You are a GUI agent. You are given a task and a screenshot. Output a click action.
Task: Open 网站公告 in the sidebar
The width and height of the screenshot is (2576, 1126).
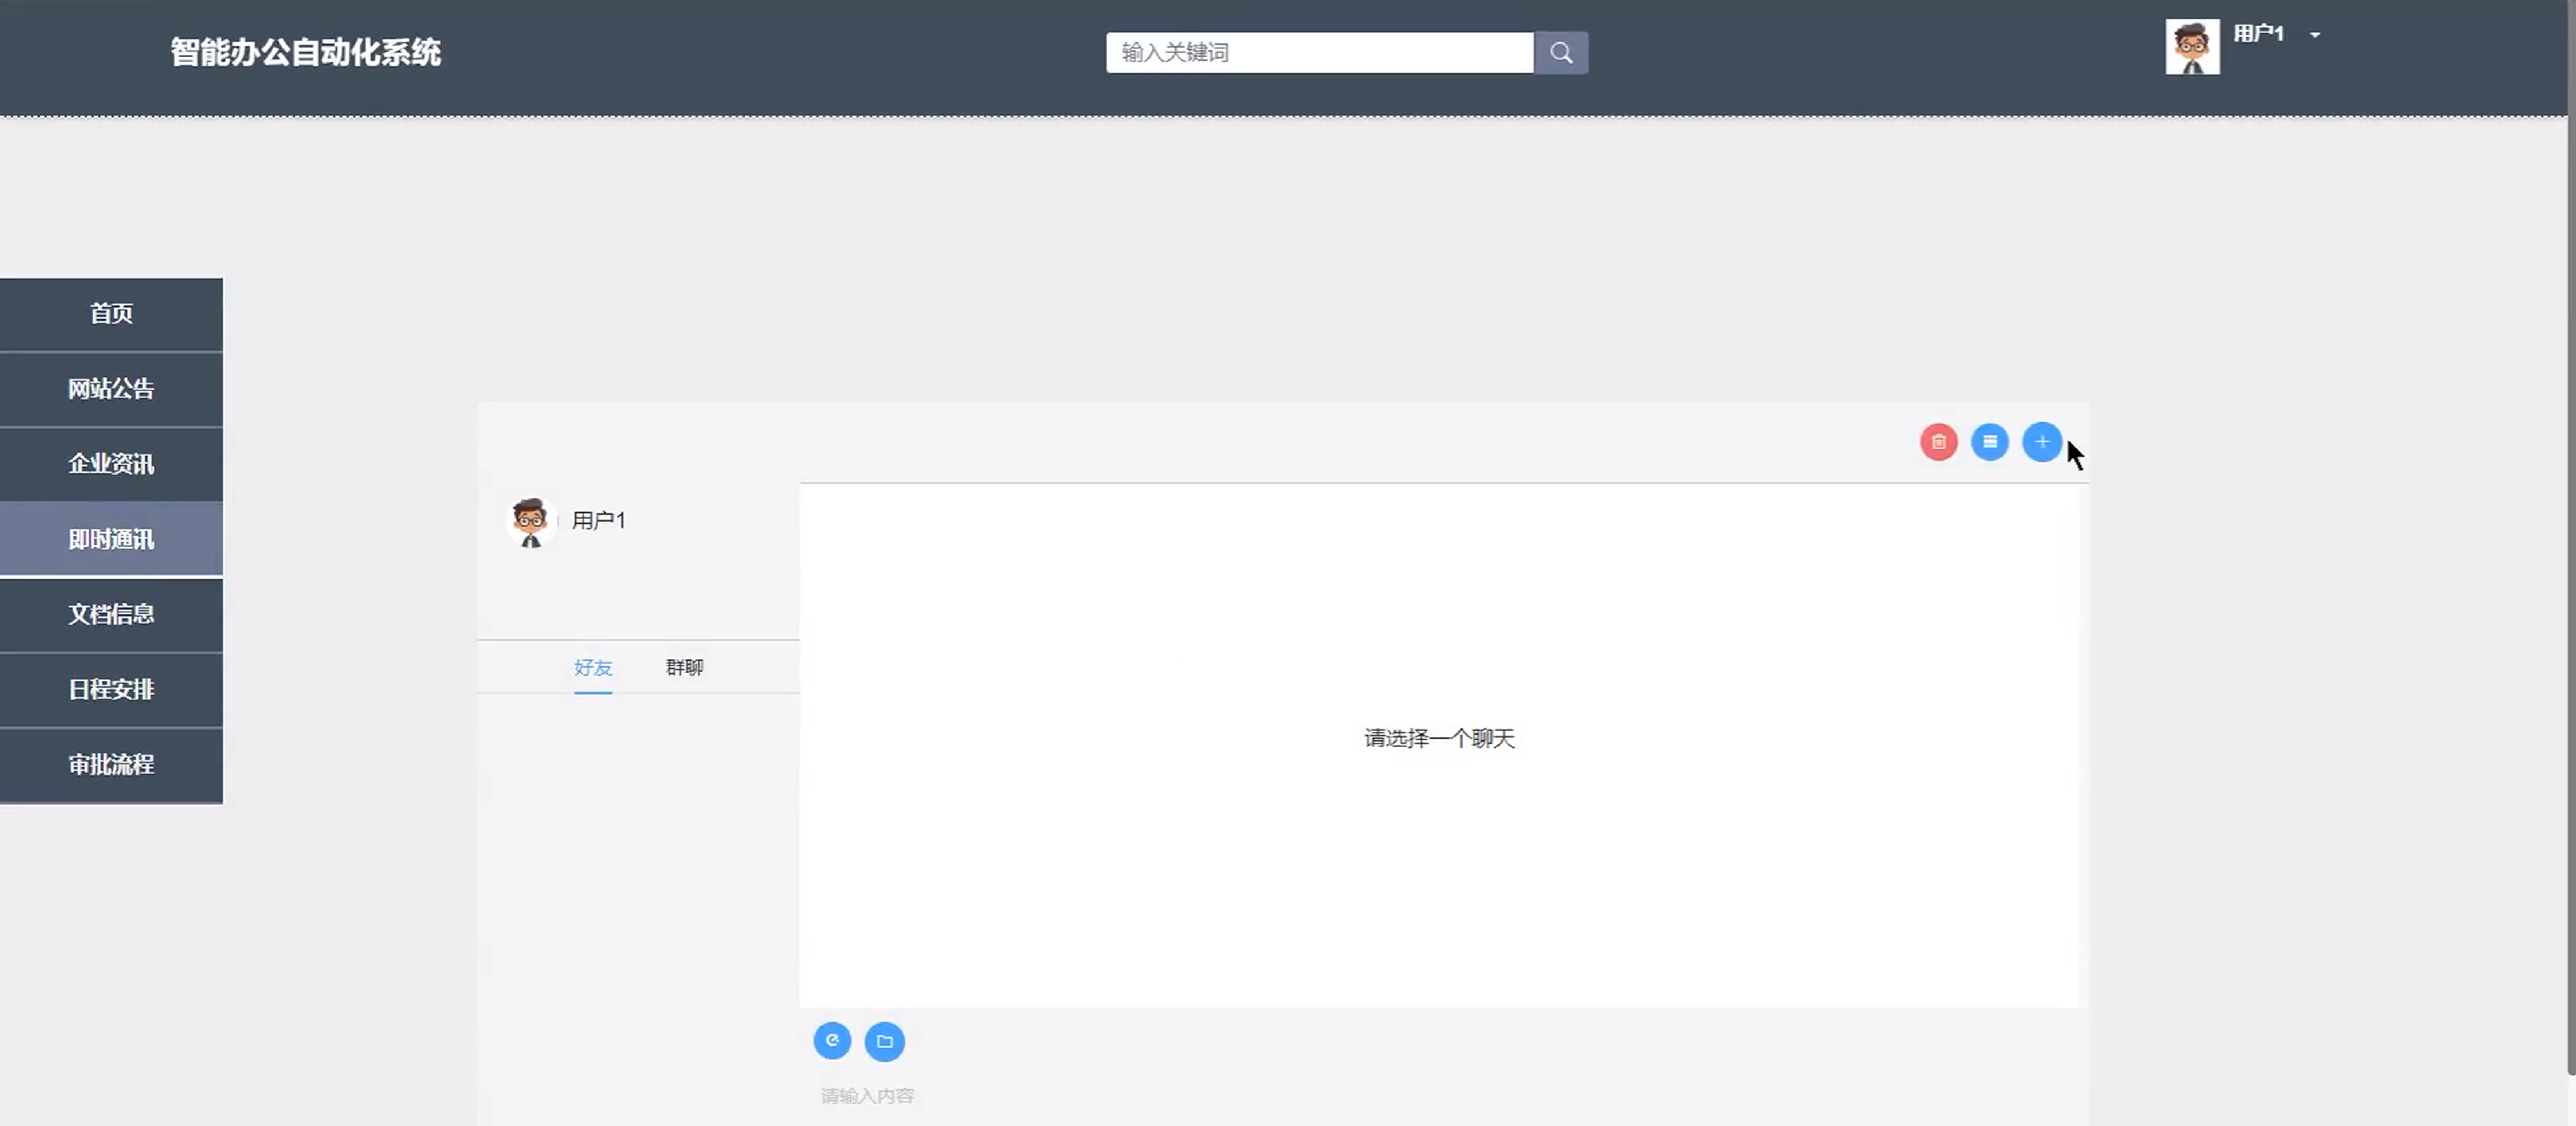coord(111,389)
